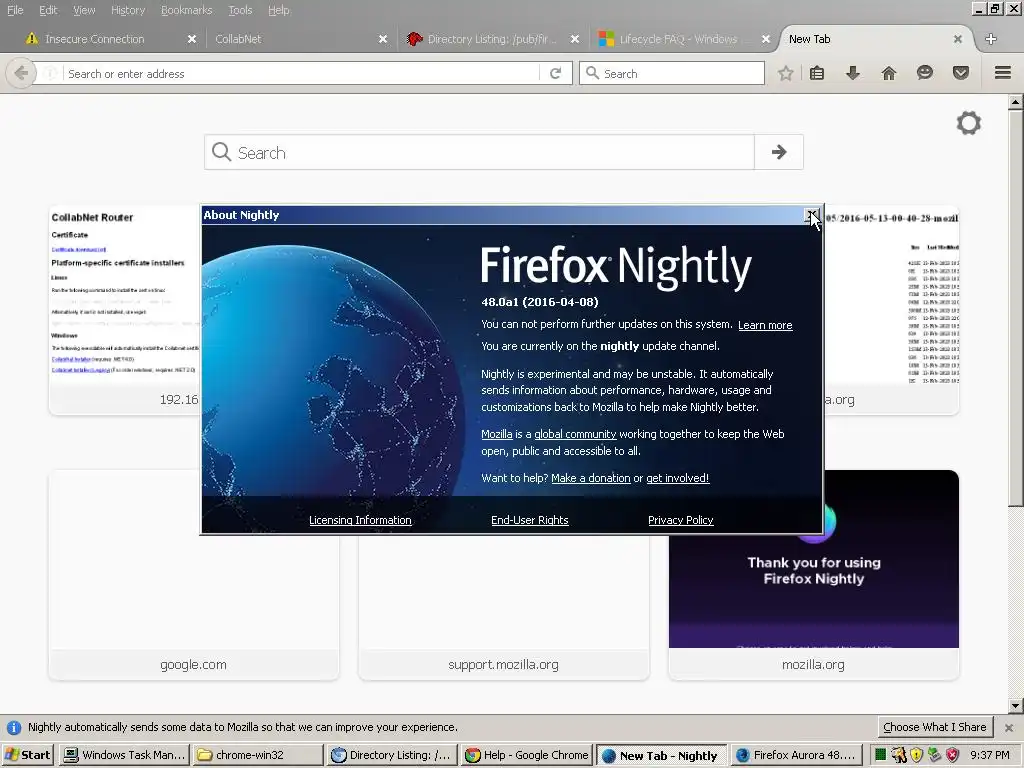Open the Mozilla link in About dialog
1024x768 pixels.
pos(497,434)
